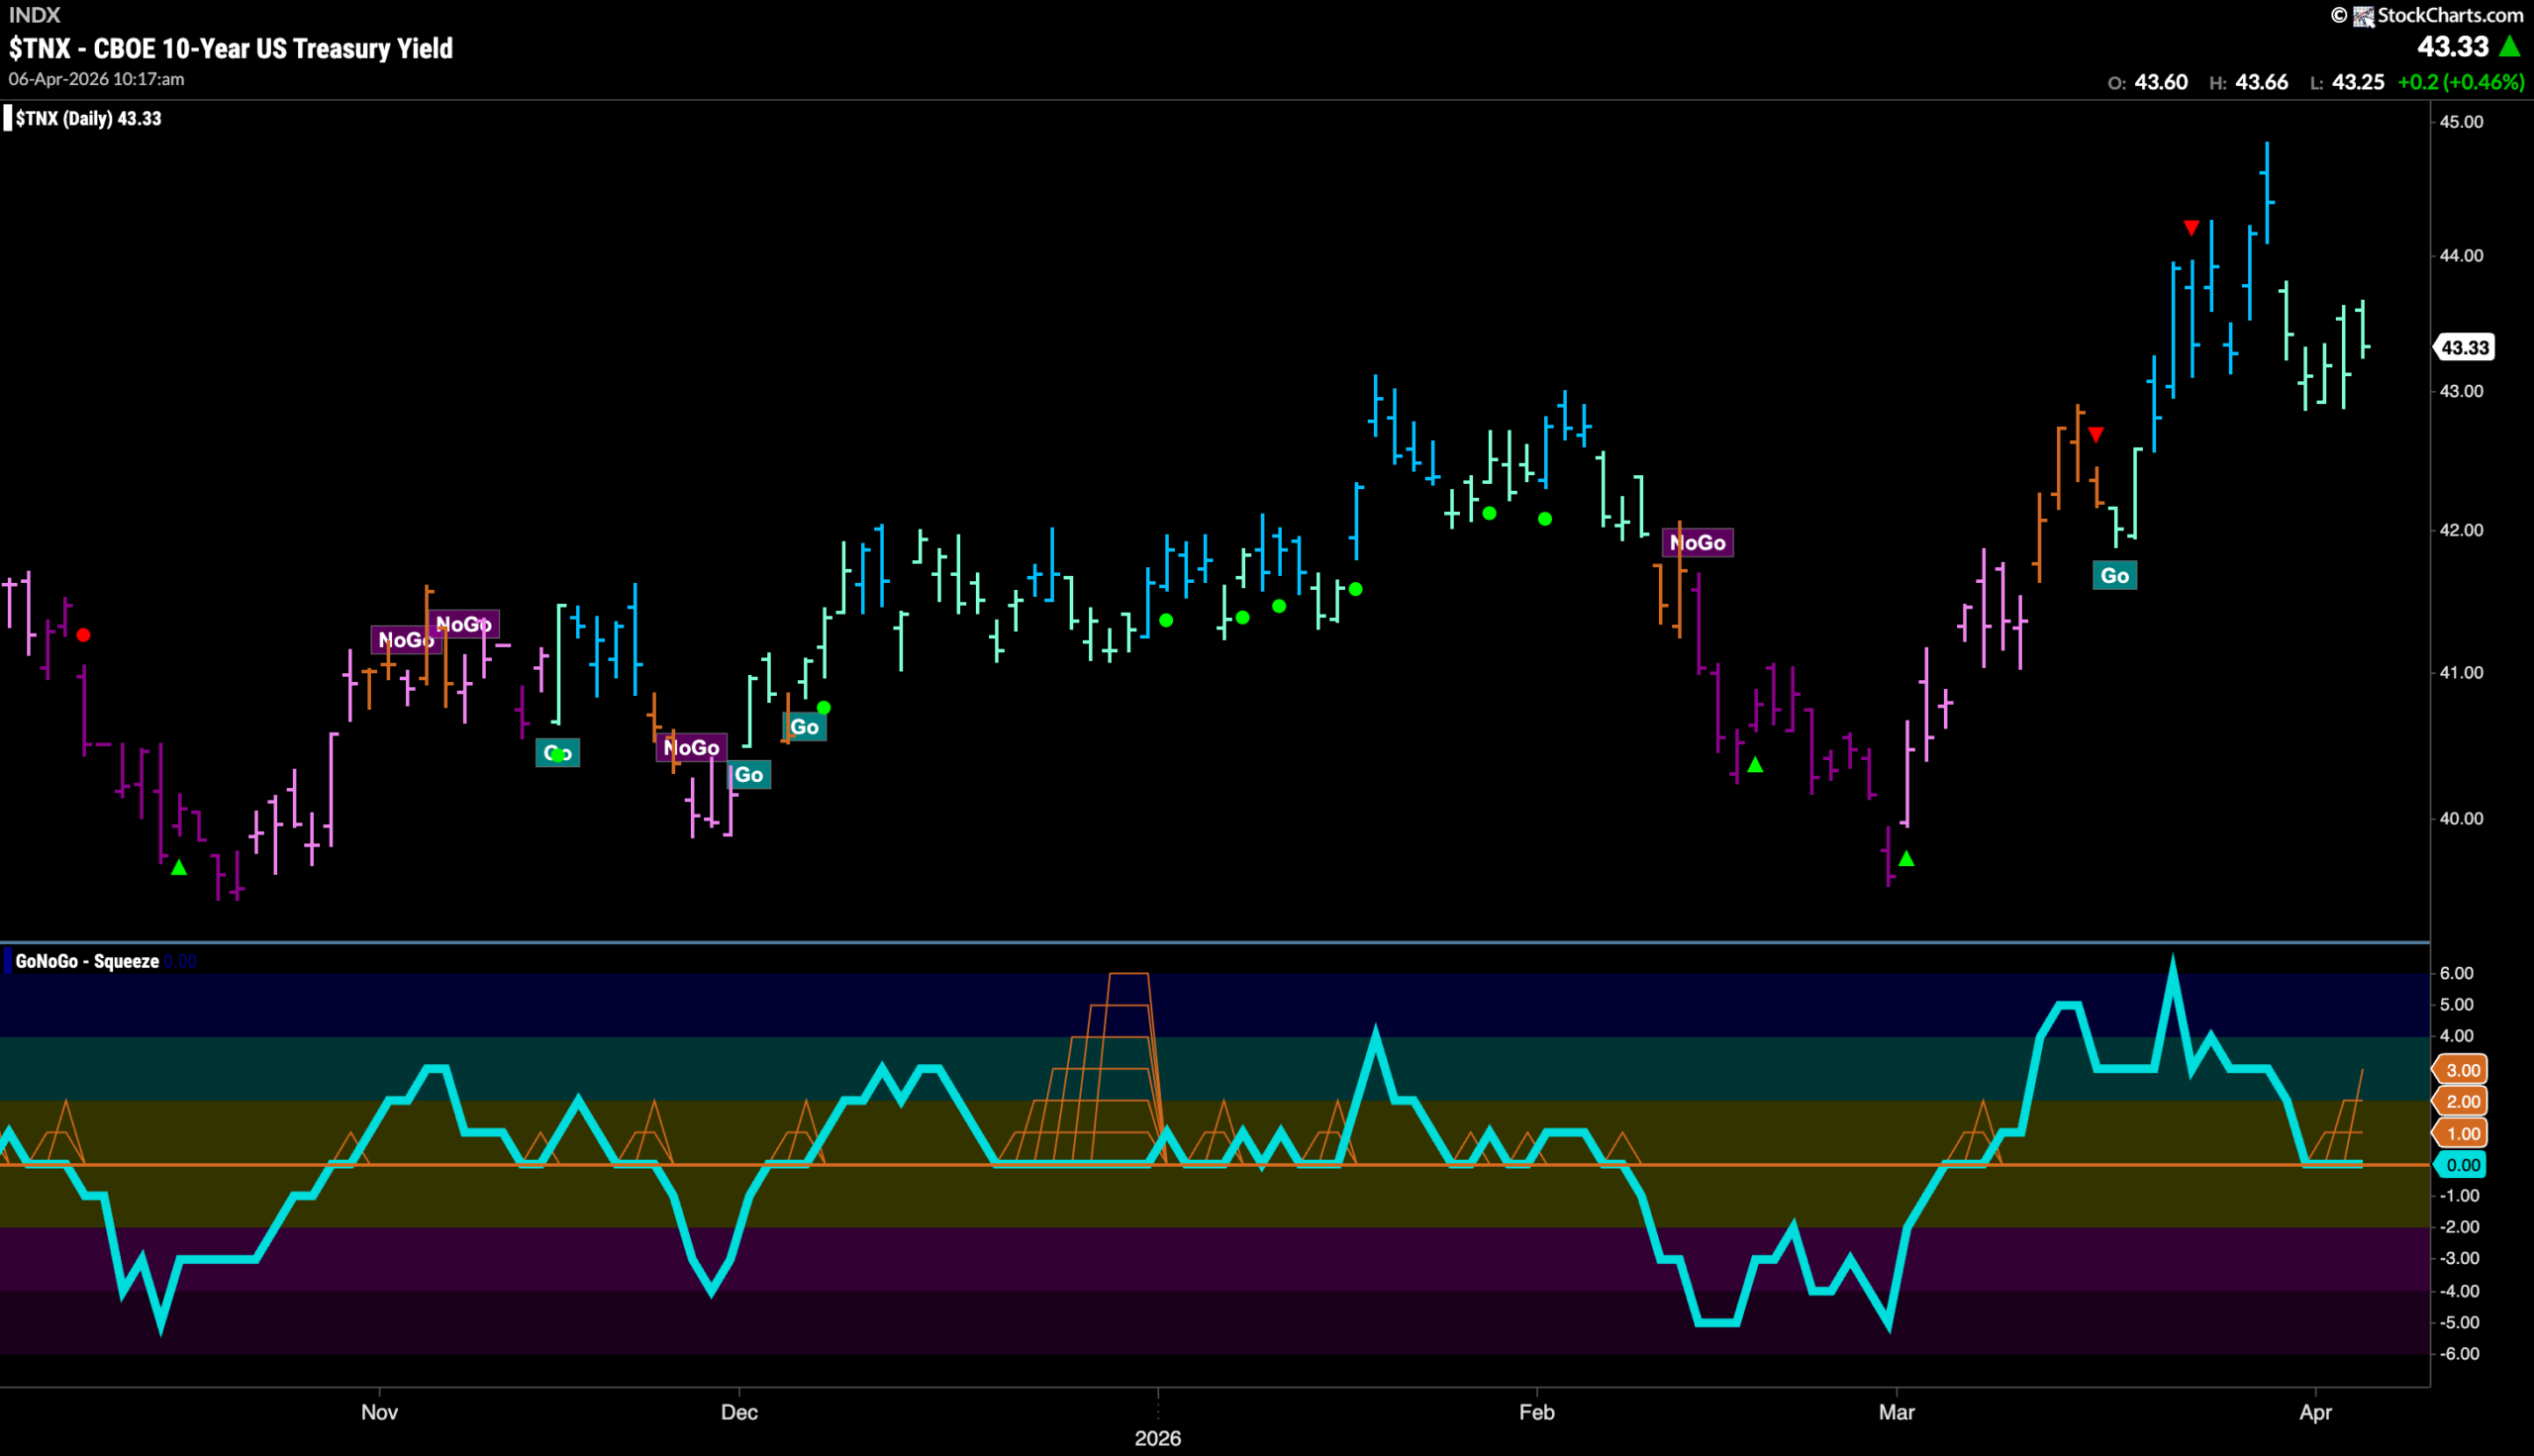Click the 43.33 current price tag on axis

point(2465,348)
